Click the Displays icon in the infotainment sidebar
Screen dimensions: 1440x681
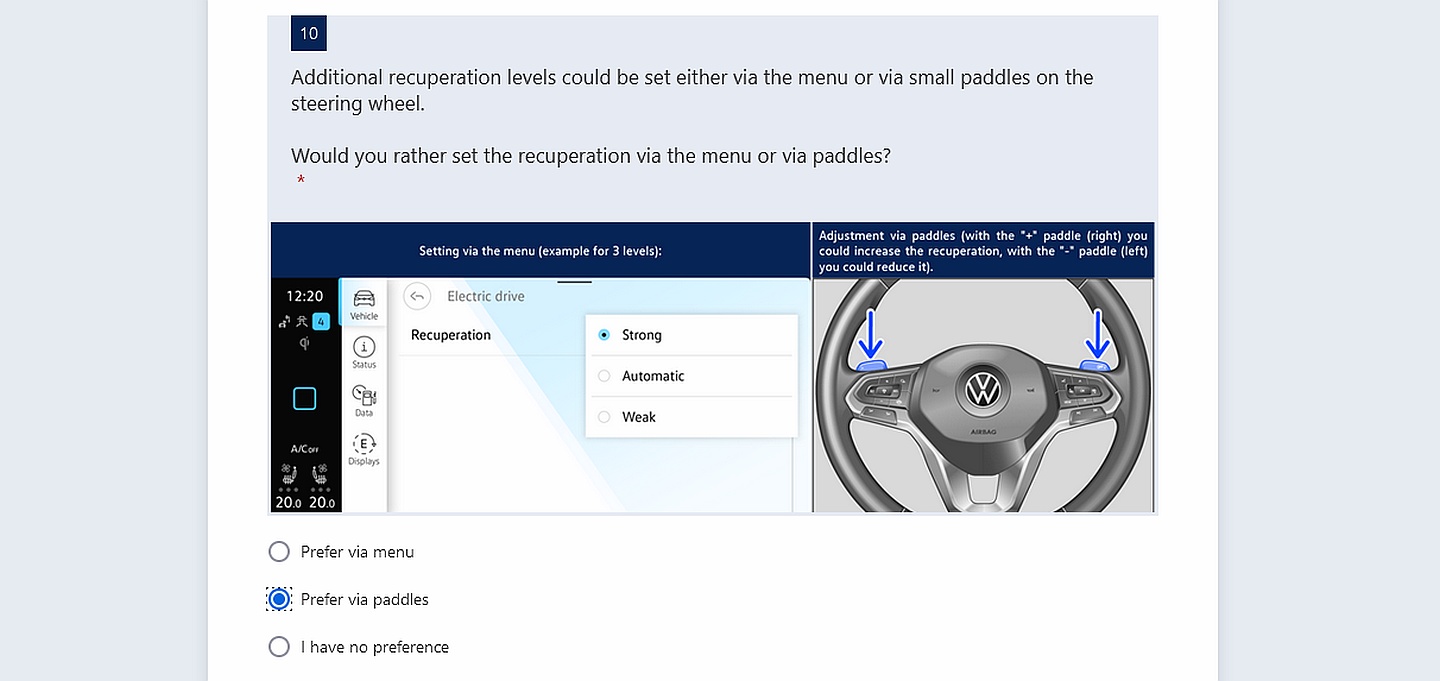(364, 444)
